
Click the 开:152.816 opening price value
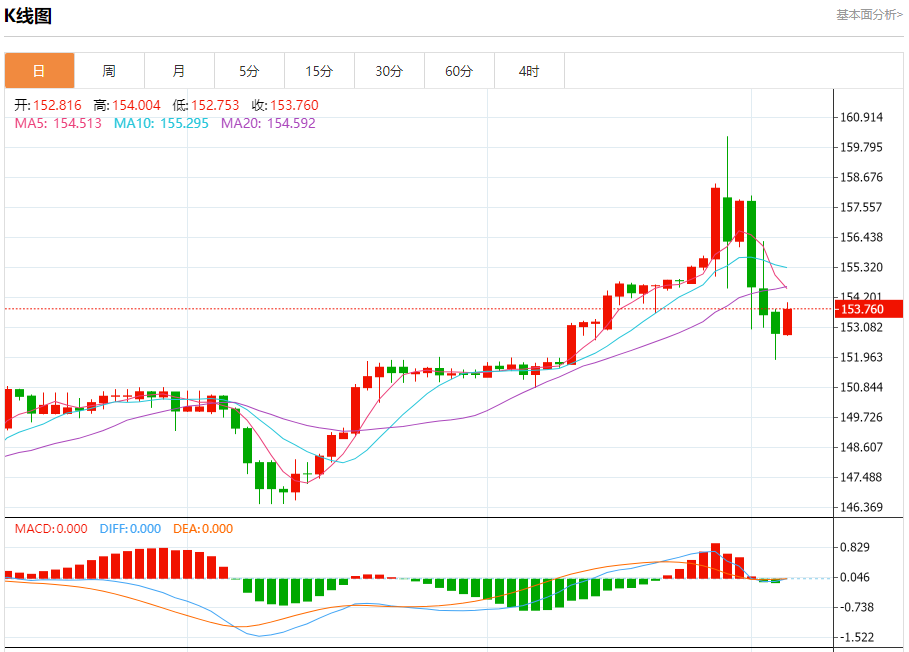click(48, 105)
